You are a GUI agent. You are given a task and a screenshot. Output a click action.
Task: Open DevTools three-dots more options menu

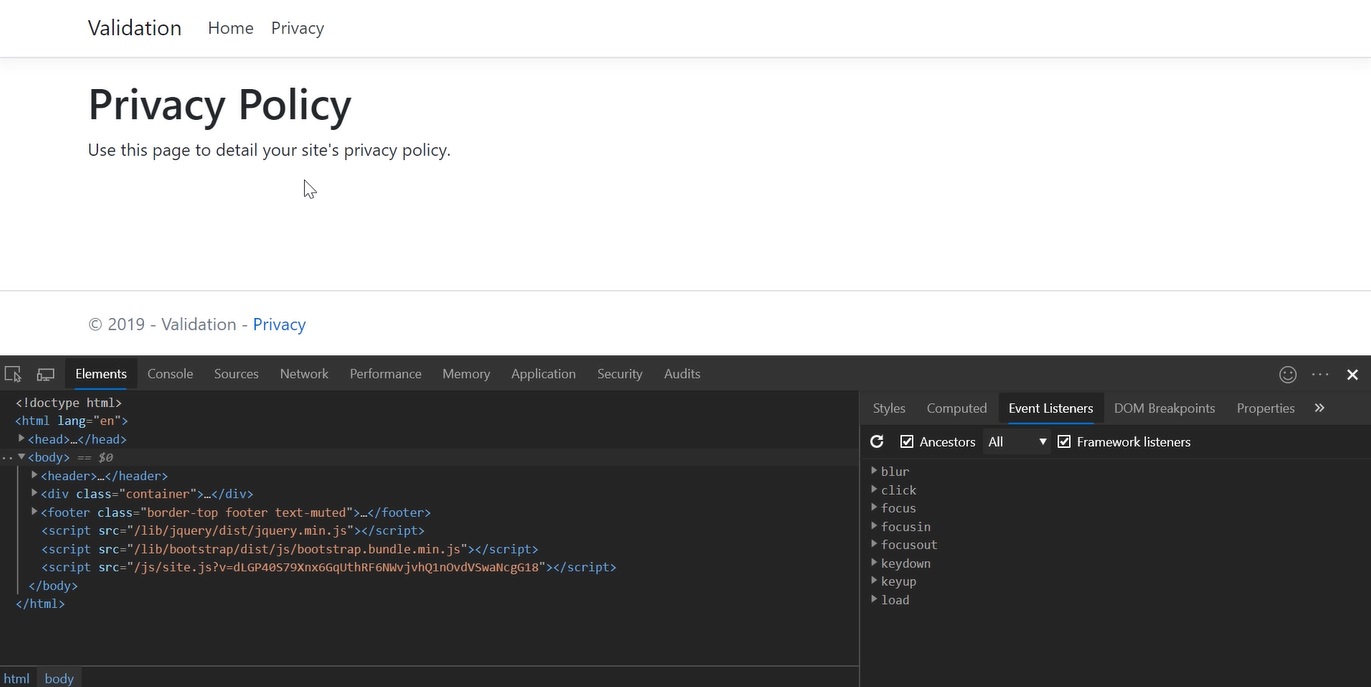pos(1320,374)
